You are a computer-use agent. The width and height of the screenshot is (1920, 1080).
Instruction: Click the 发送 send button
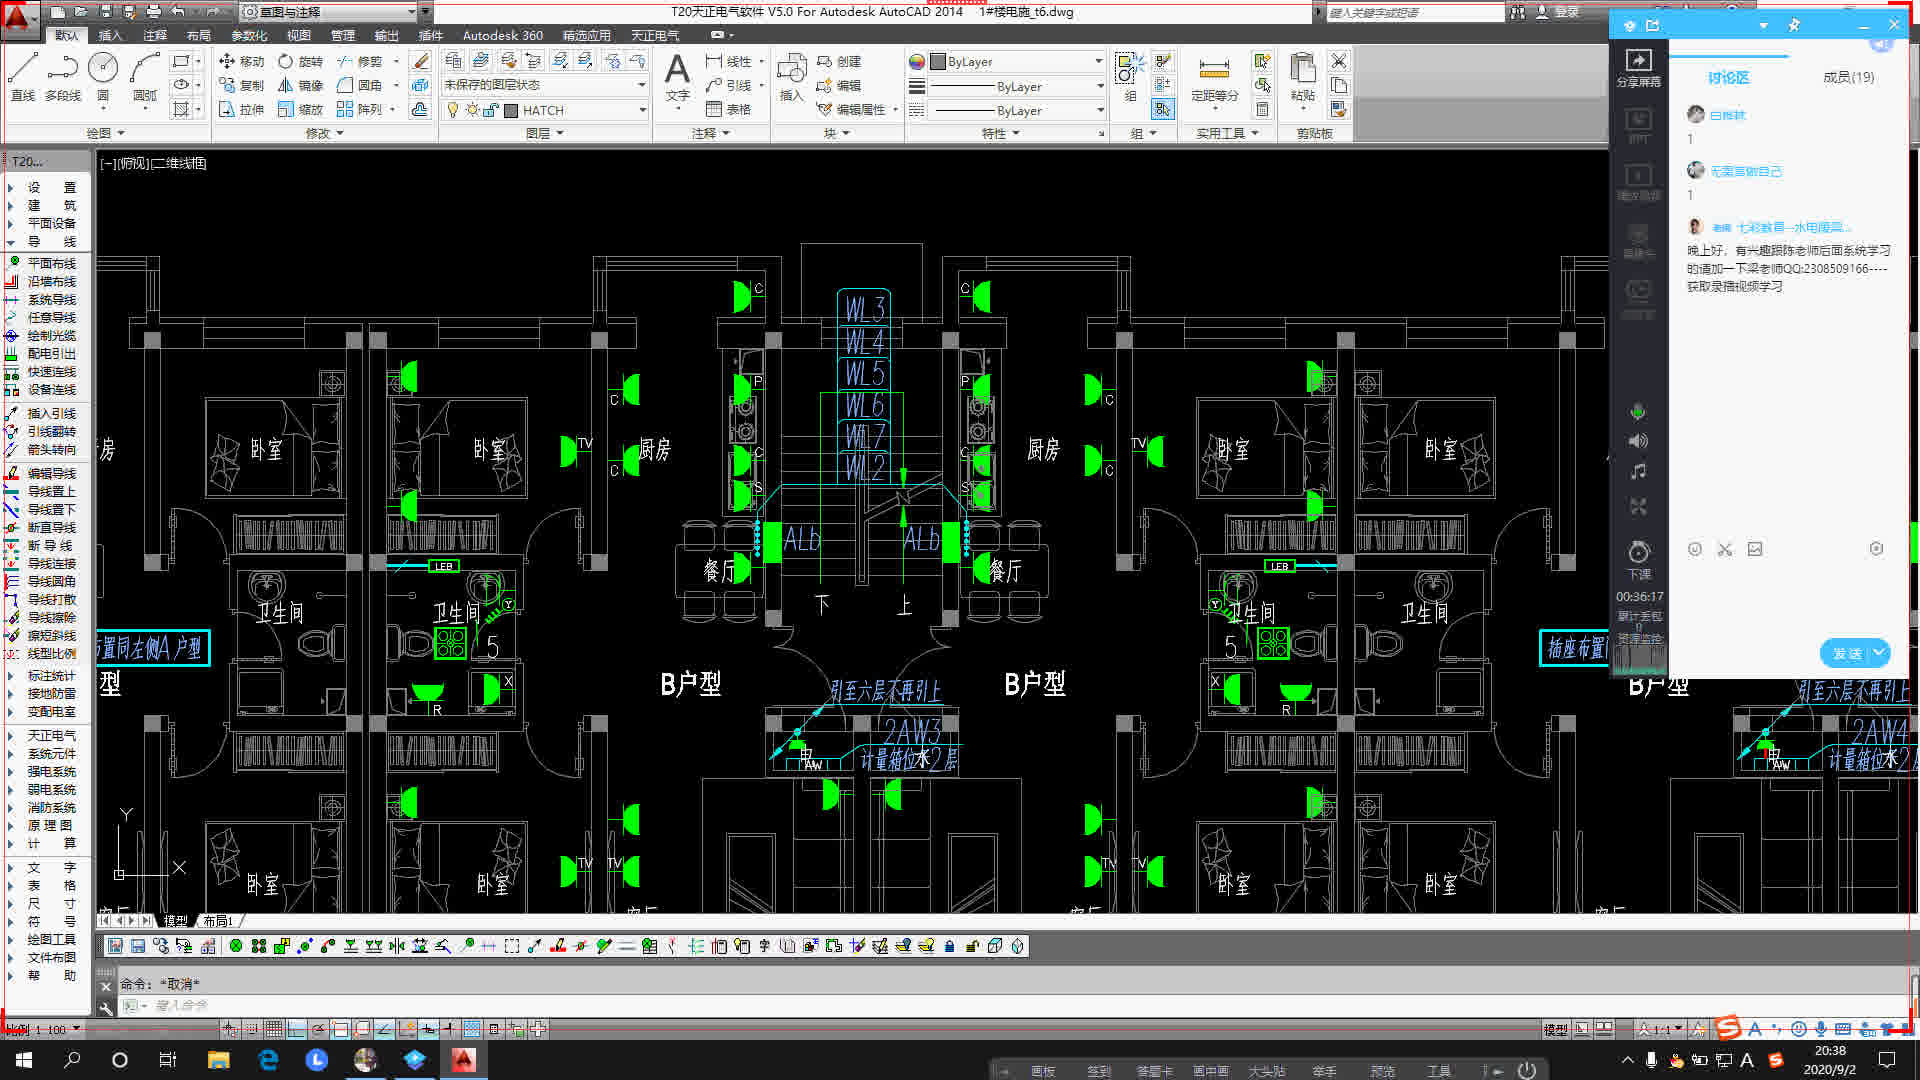(x=1846, y=653)
